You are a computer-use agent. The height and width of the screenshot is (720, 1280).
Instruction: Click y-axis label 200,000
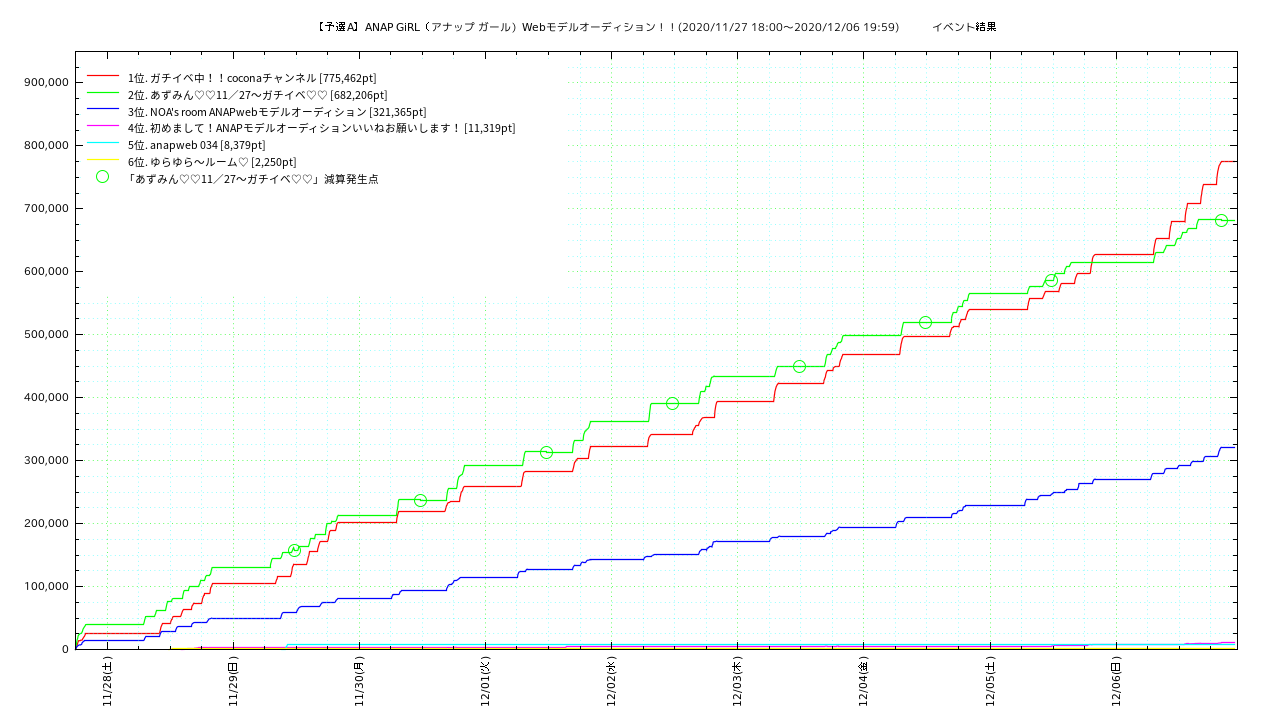[x=45, y=524]
